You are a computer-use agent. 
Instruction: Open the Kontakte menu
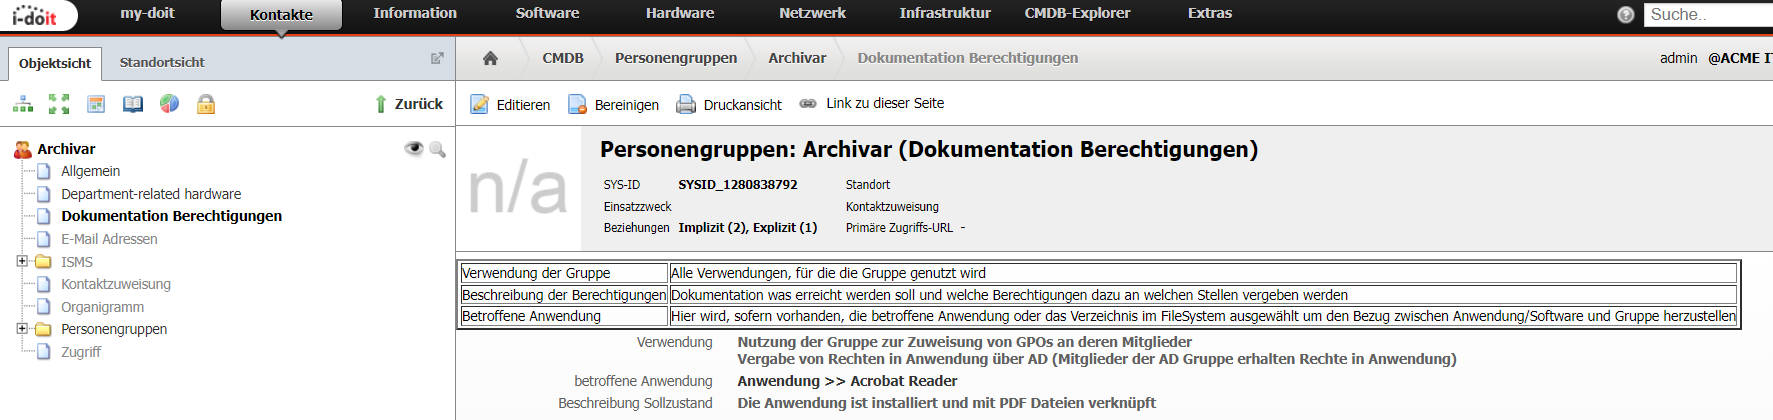coord(281,15)
